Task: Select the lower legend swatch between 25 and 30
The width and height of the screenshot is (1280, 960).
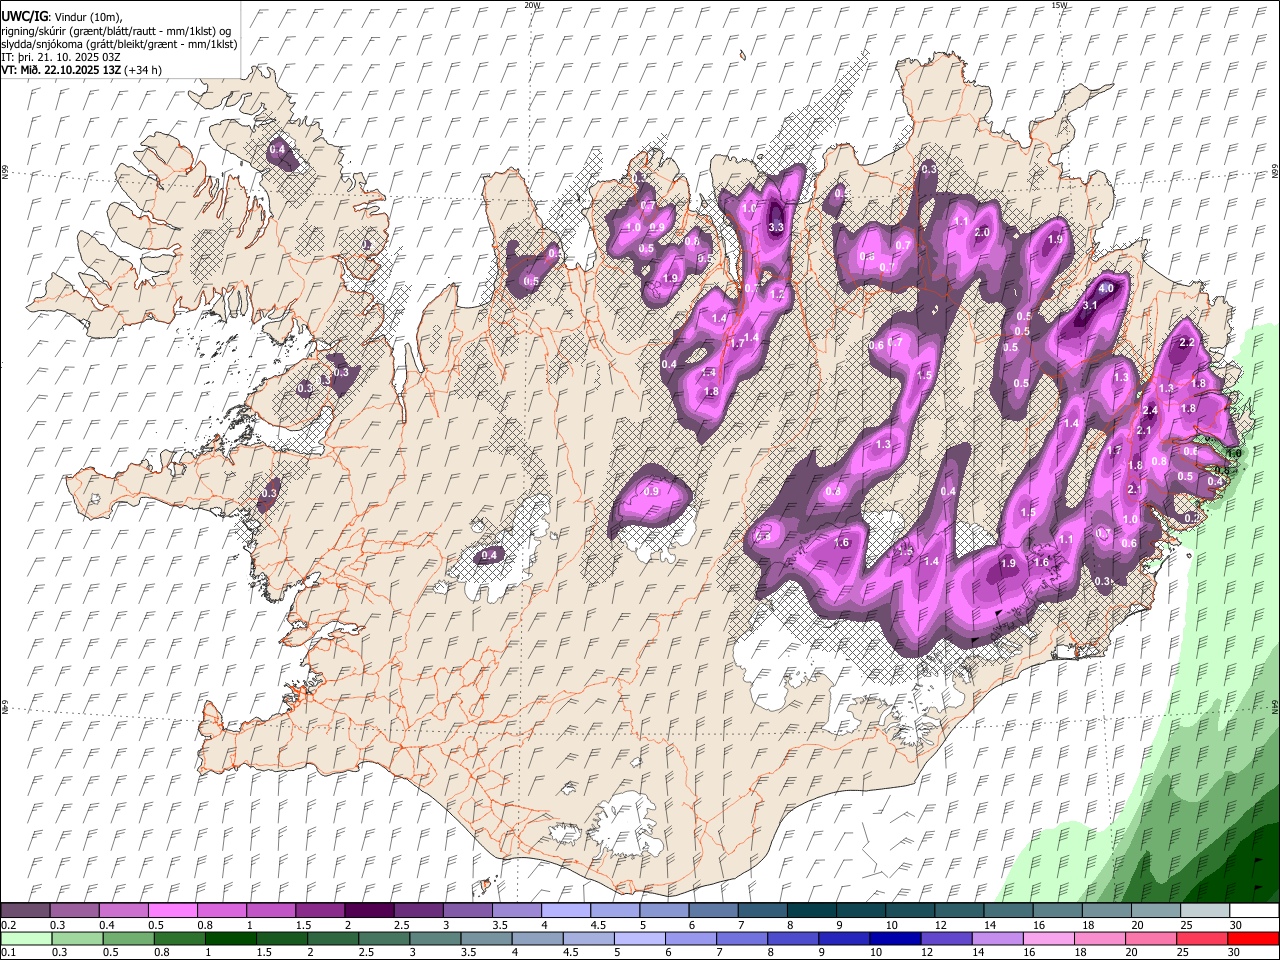Action: pyautogui.click(x=1202, y=938)
